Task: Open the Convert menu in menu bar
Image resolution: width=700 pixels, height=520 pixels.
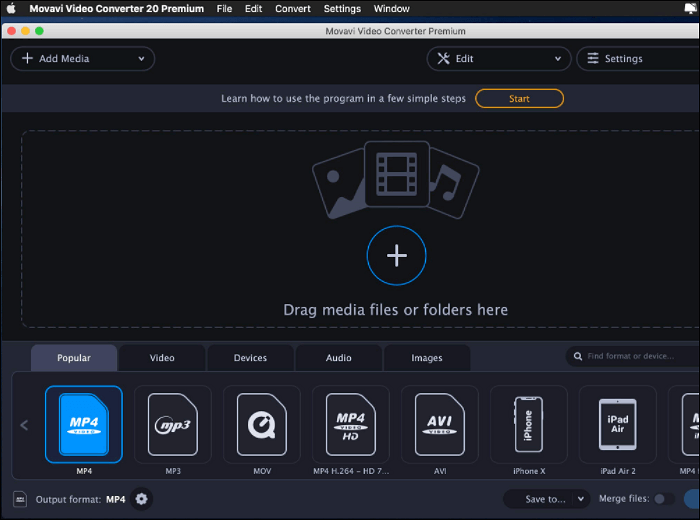Action: (293, 9)
